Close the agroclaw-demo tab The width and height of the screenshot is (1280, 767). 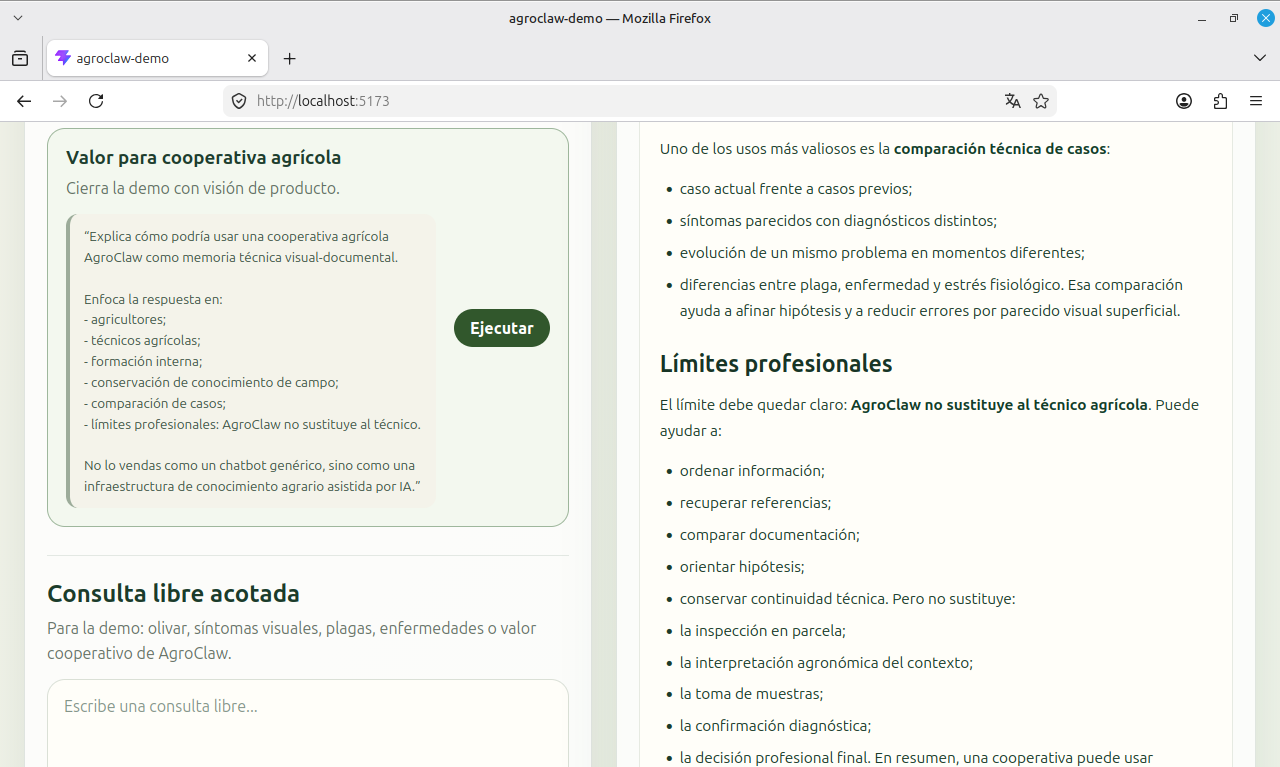tap(253, 58)
